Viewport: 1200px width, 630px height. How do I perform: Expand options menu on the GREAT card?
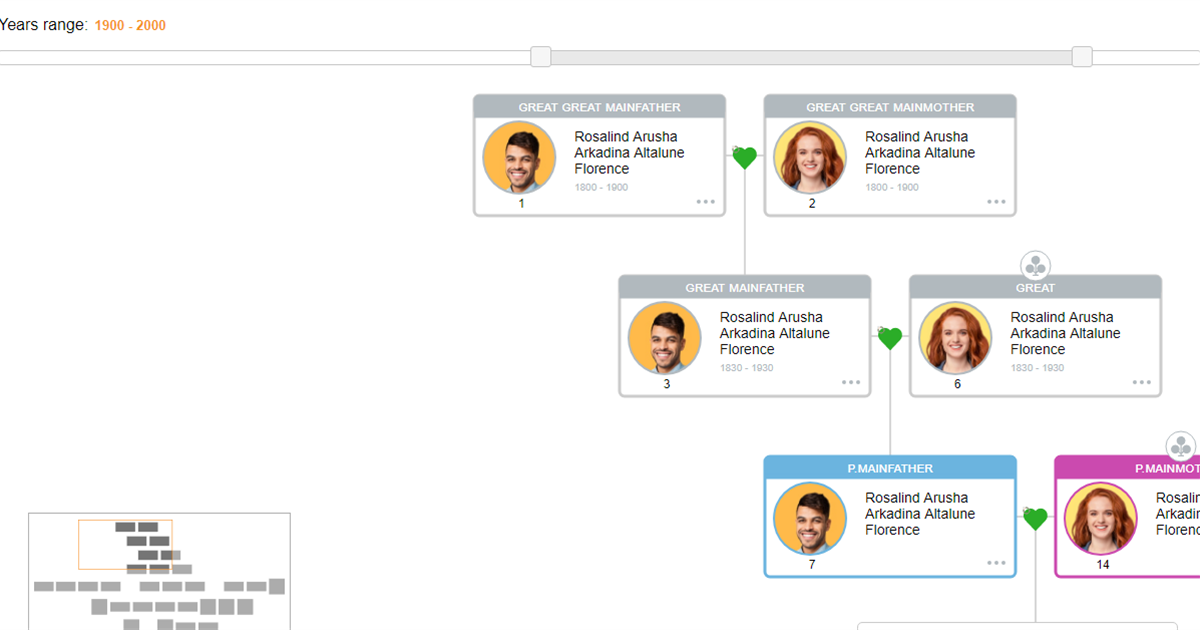click(1142, 381)
